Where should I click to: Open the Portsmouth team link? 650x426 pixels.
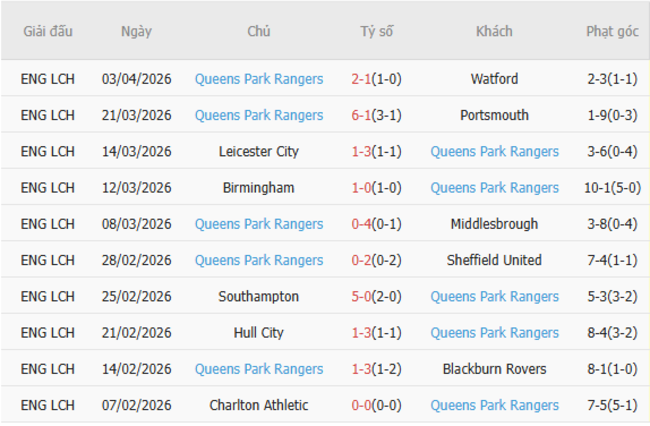(494, 115)
